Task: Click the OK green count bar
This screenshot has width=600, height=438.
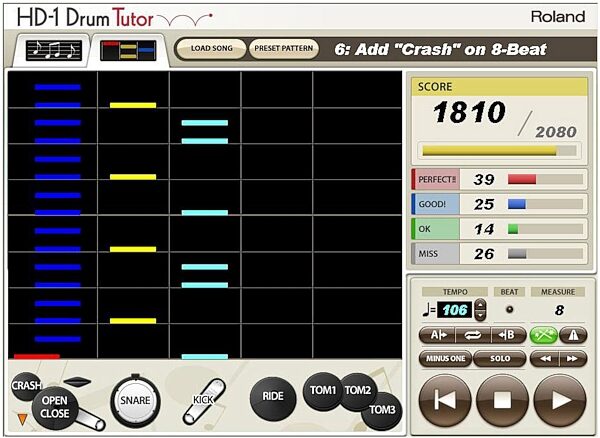Action: pyautogui.click(x=545, y=229)
